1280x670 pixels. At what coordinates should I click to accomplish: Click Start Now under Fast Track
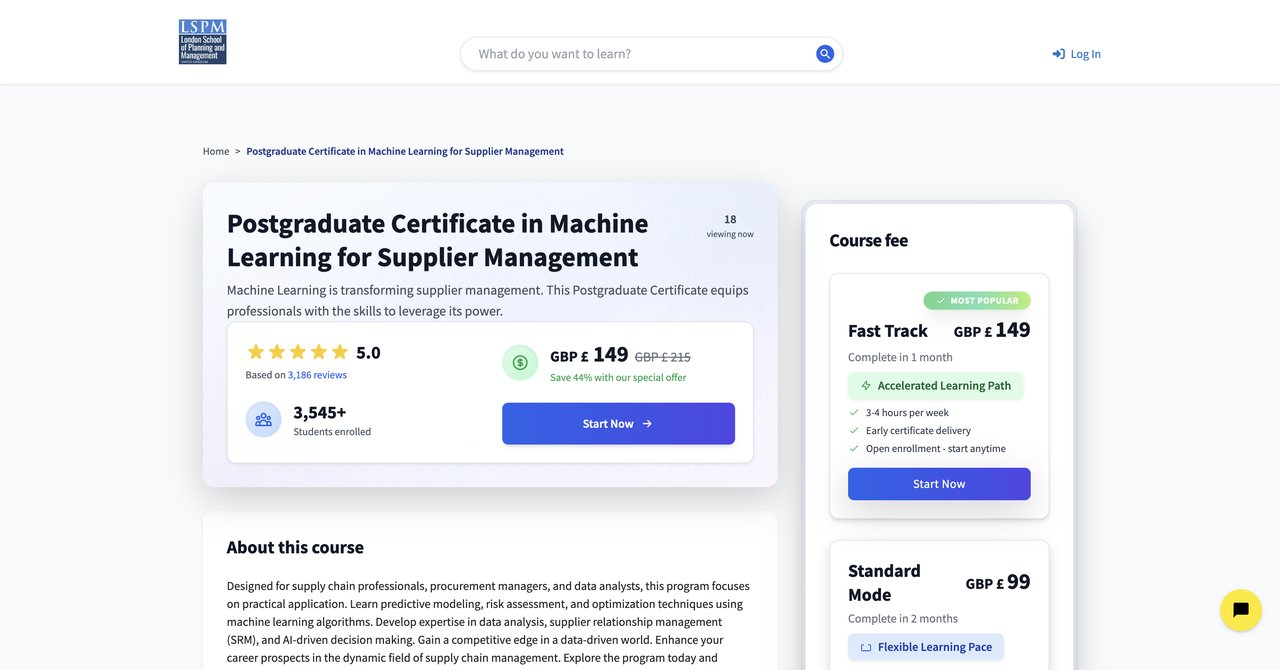click(x=939, y=484)
